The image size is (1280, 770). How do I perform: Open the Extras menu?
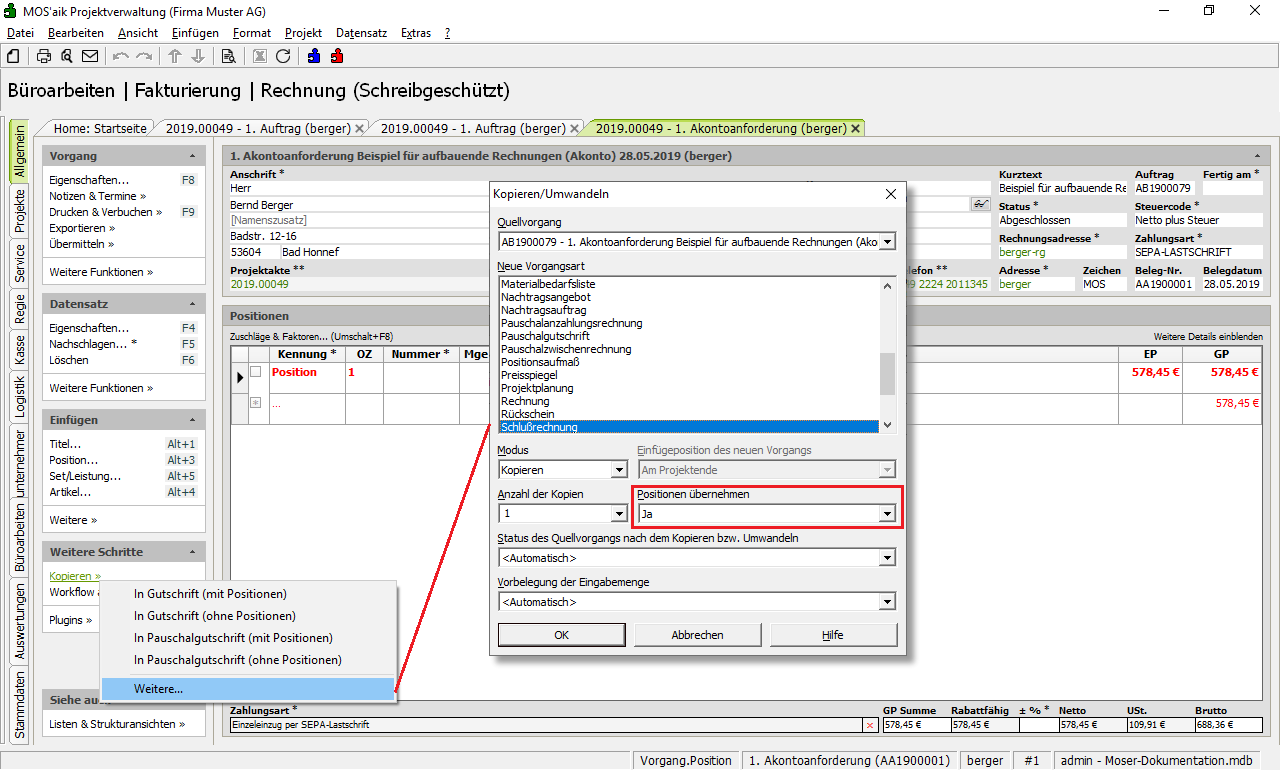click(x=415, y=33)
